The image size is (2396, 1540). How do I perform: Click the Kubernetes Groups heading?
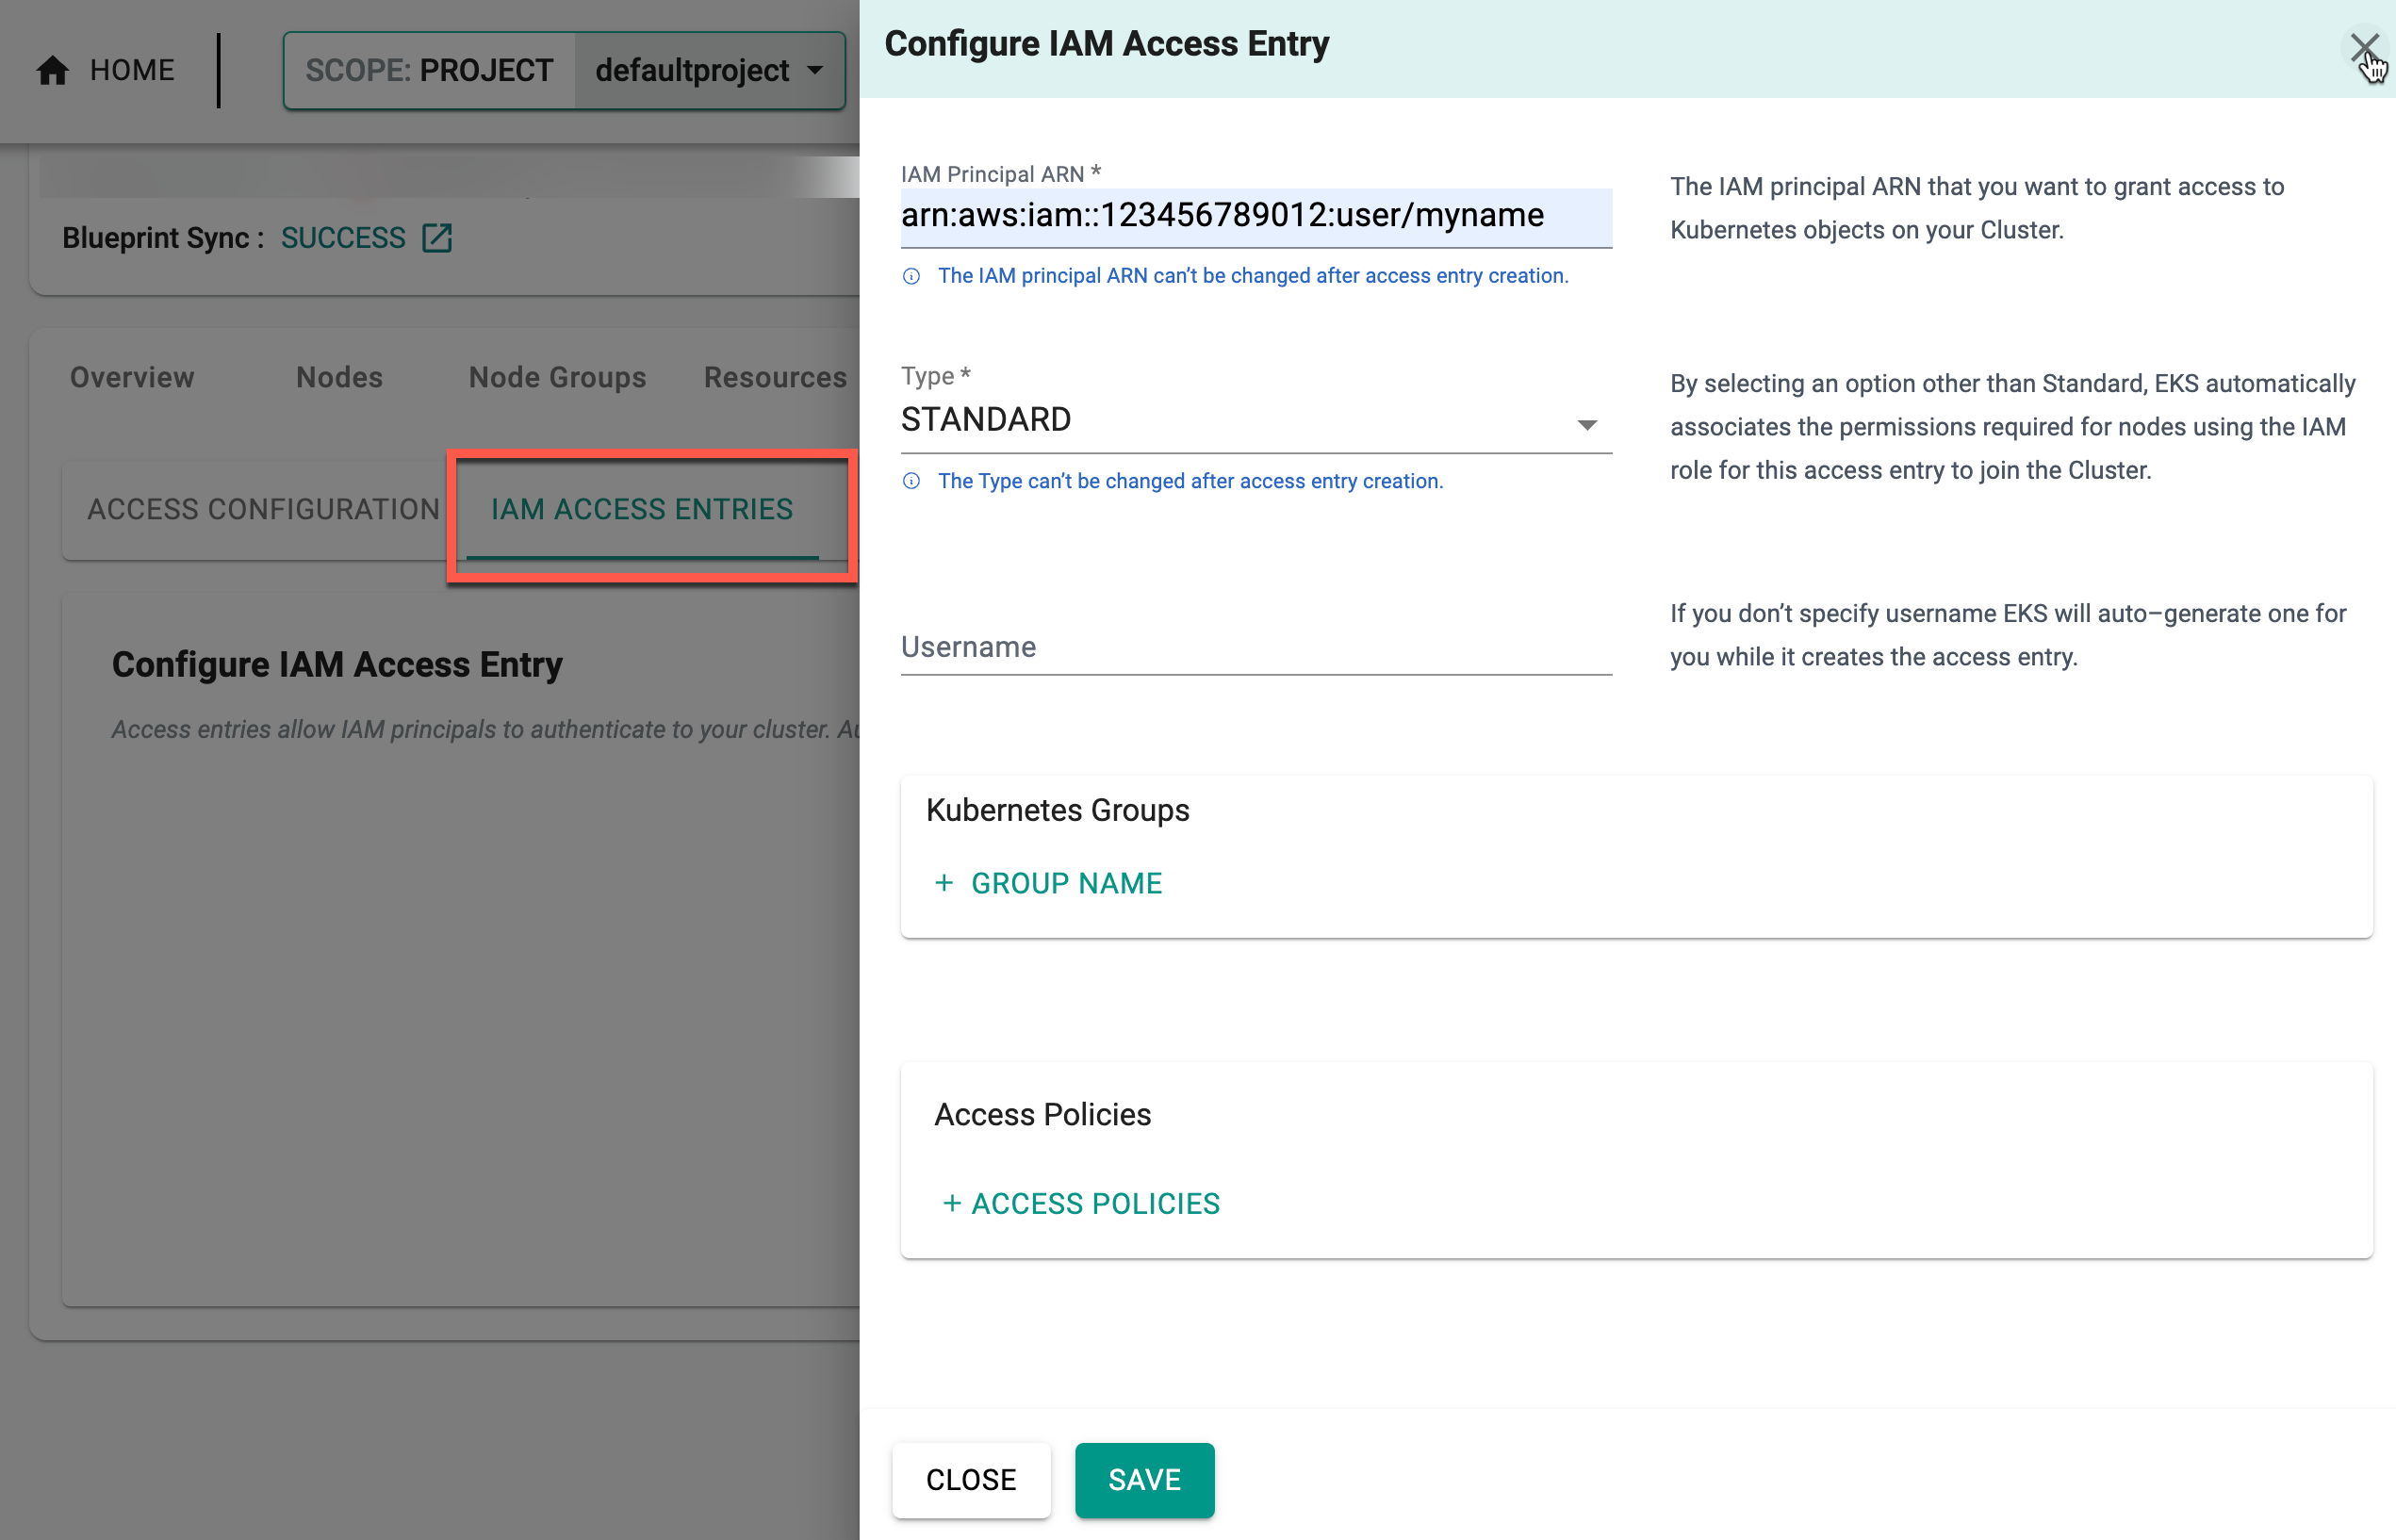(1057, 810)
